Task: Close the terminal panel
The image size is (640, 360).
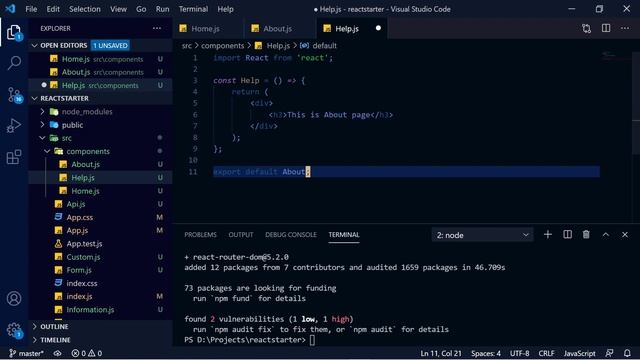Action: tap(625, 234)
